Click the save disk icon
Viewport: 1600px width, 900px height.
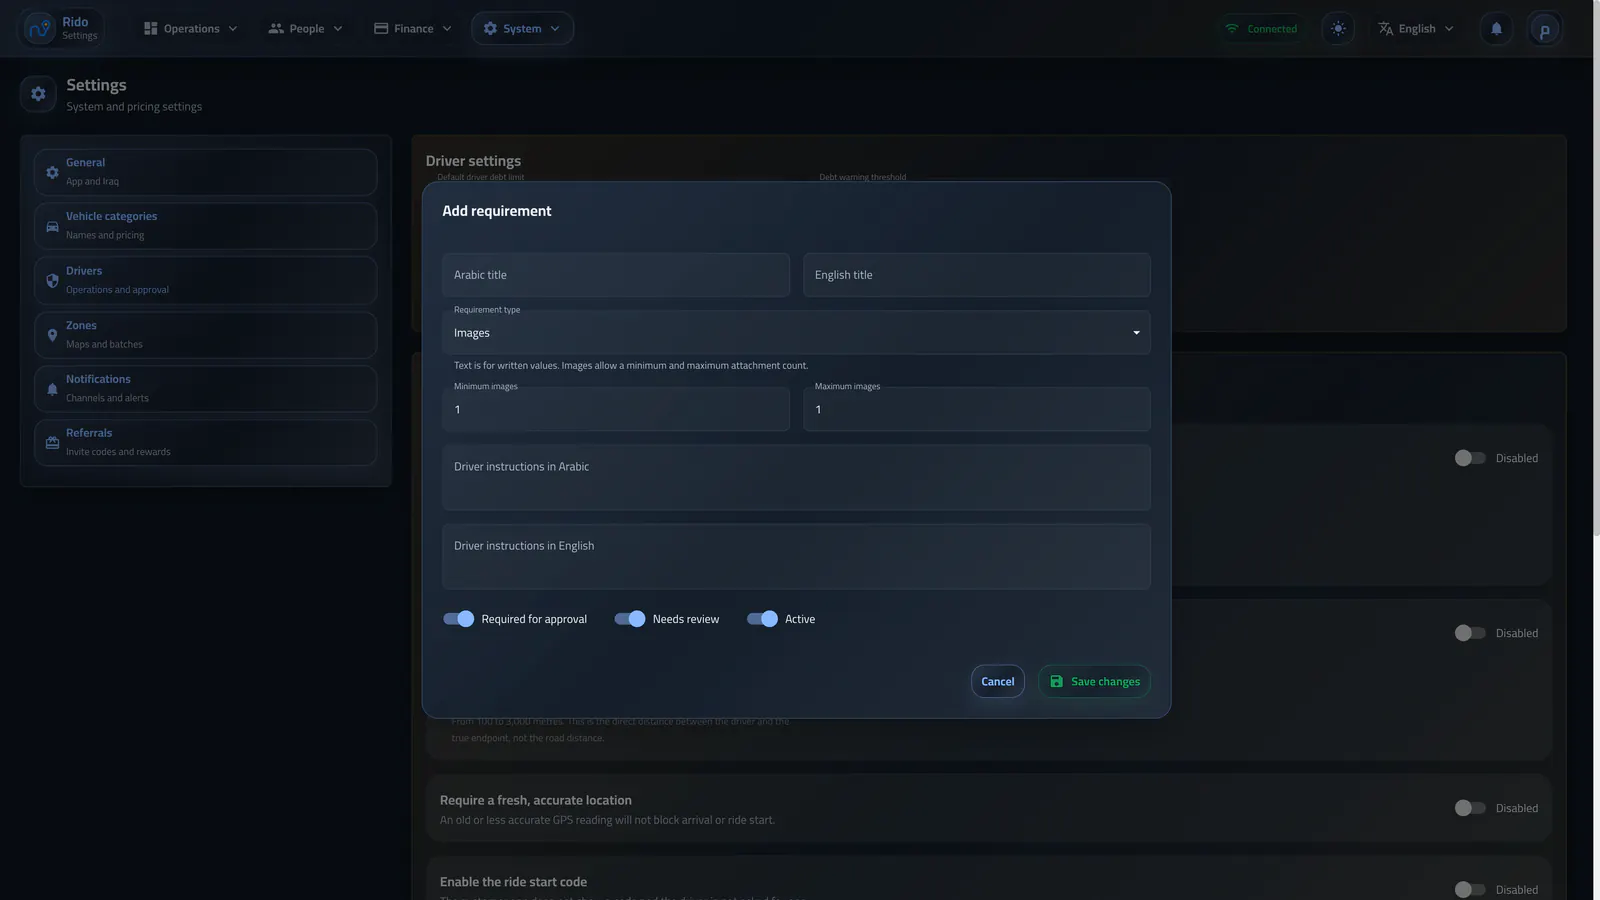click(1056, 682)
